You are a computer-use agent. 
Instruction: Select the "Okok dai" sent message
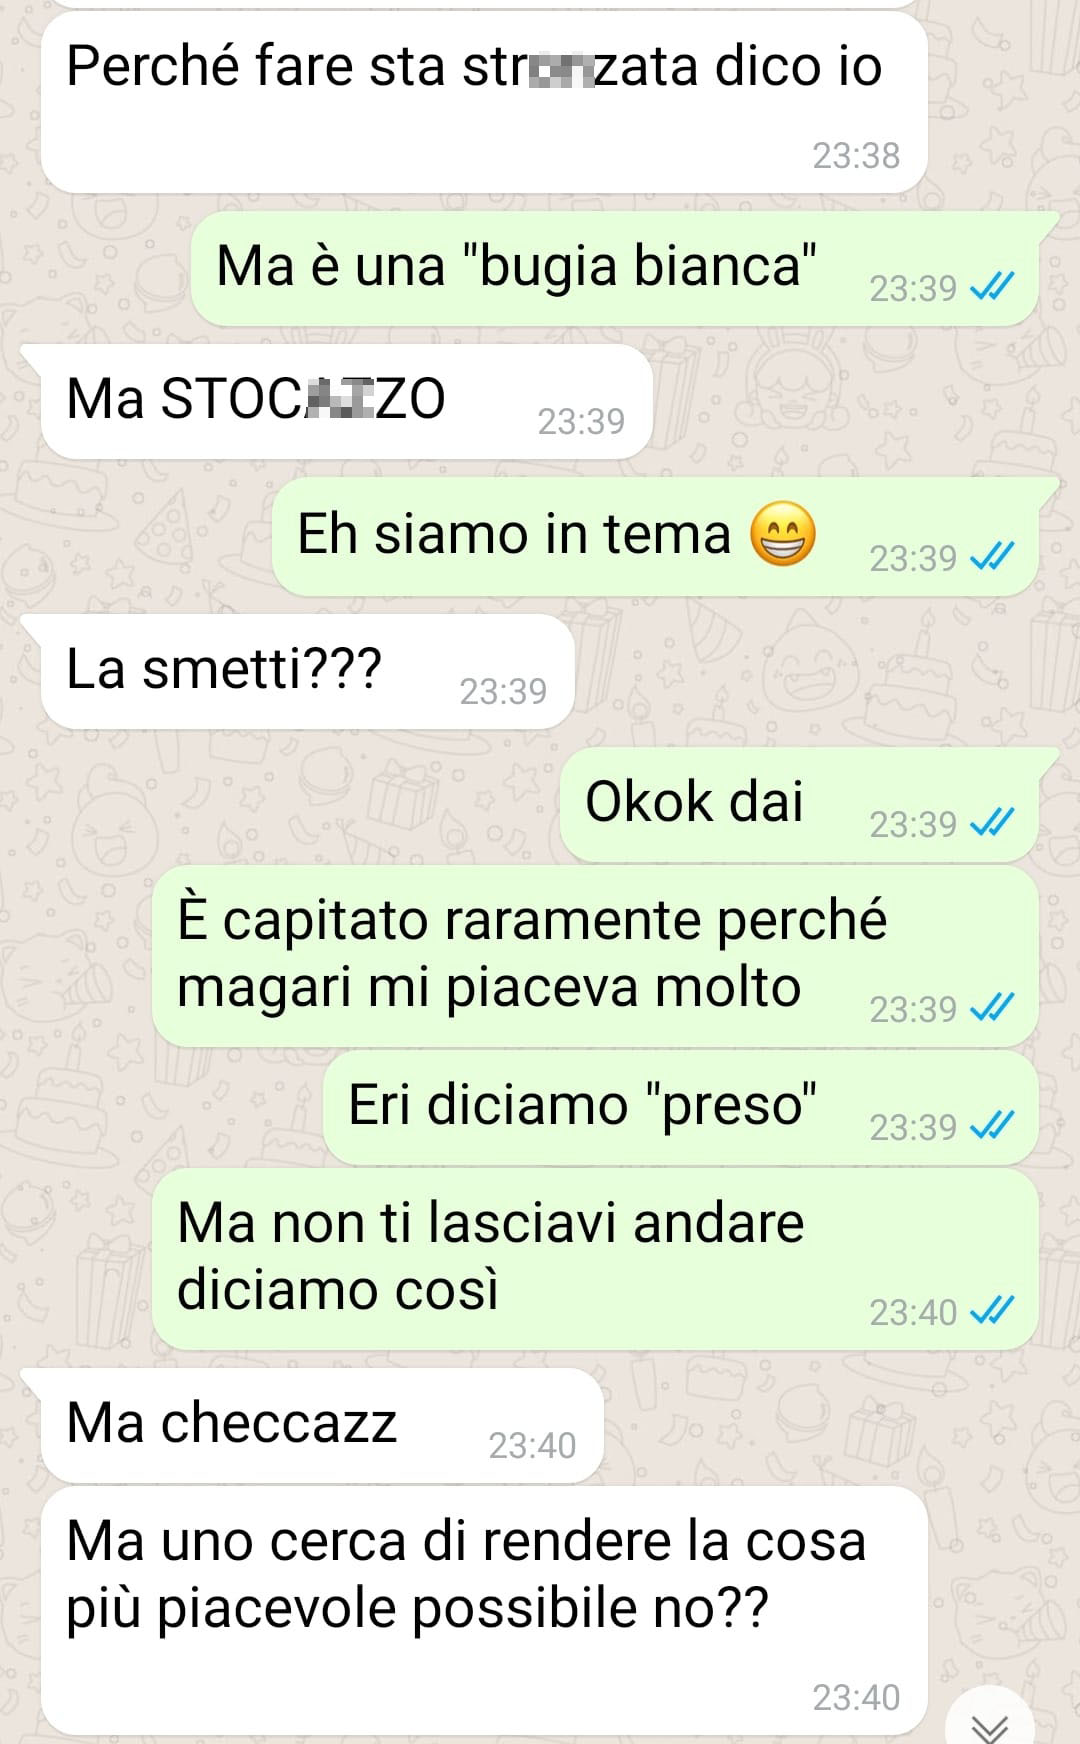pos(799,804)
